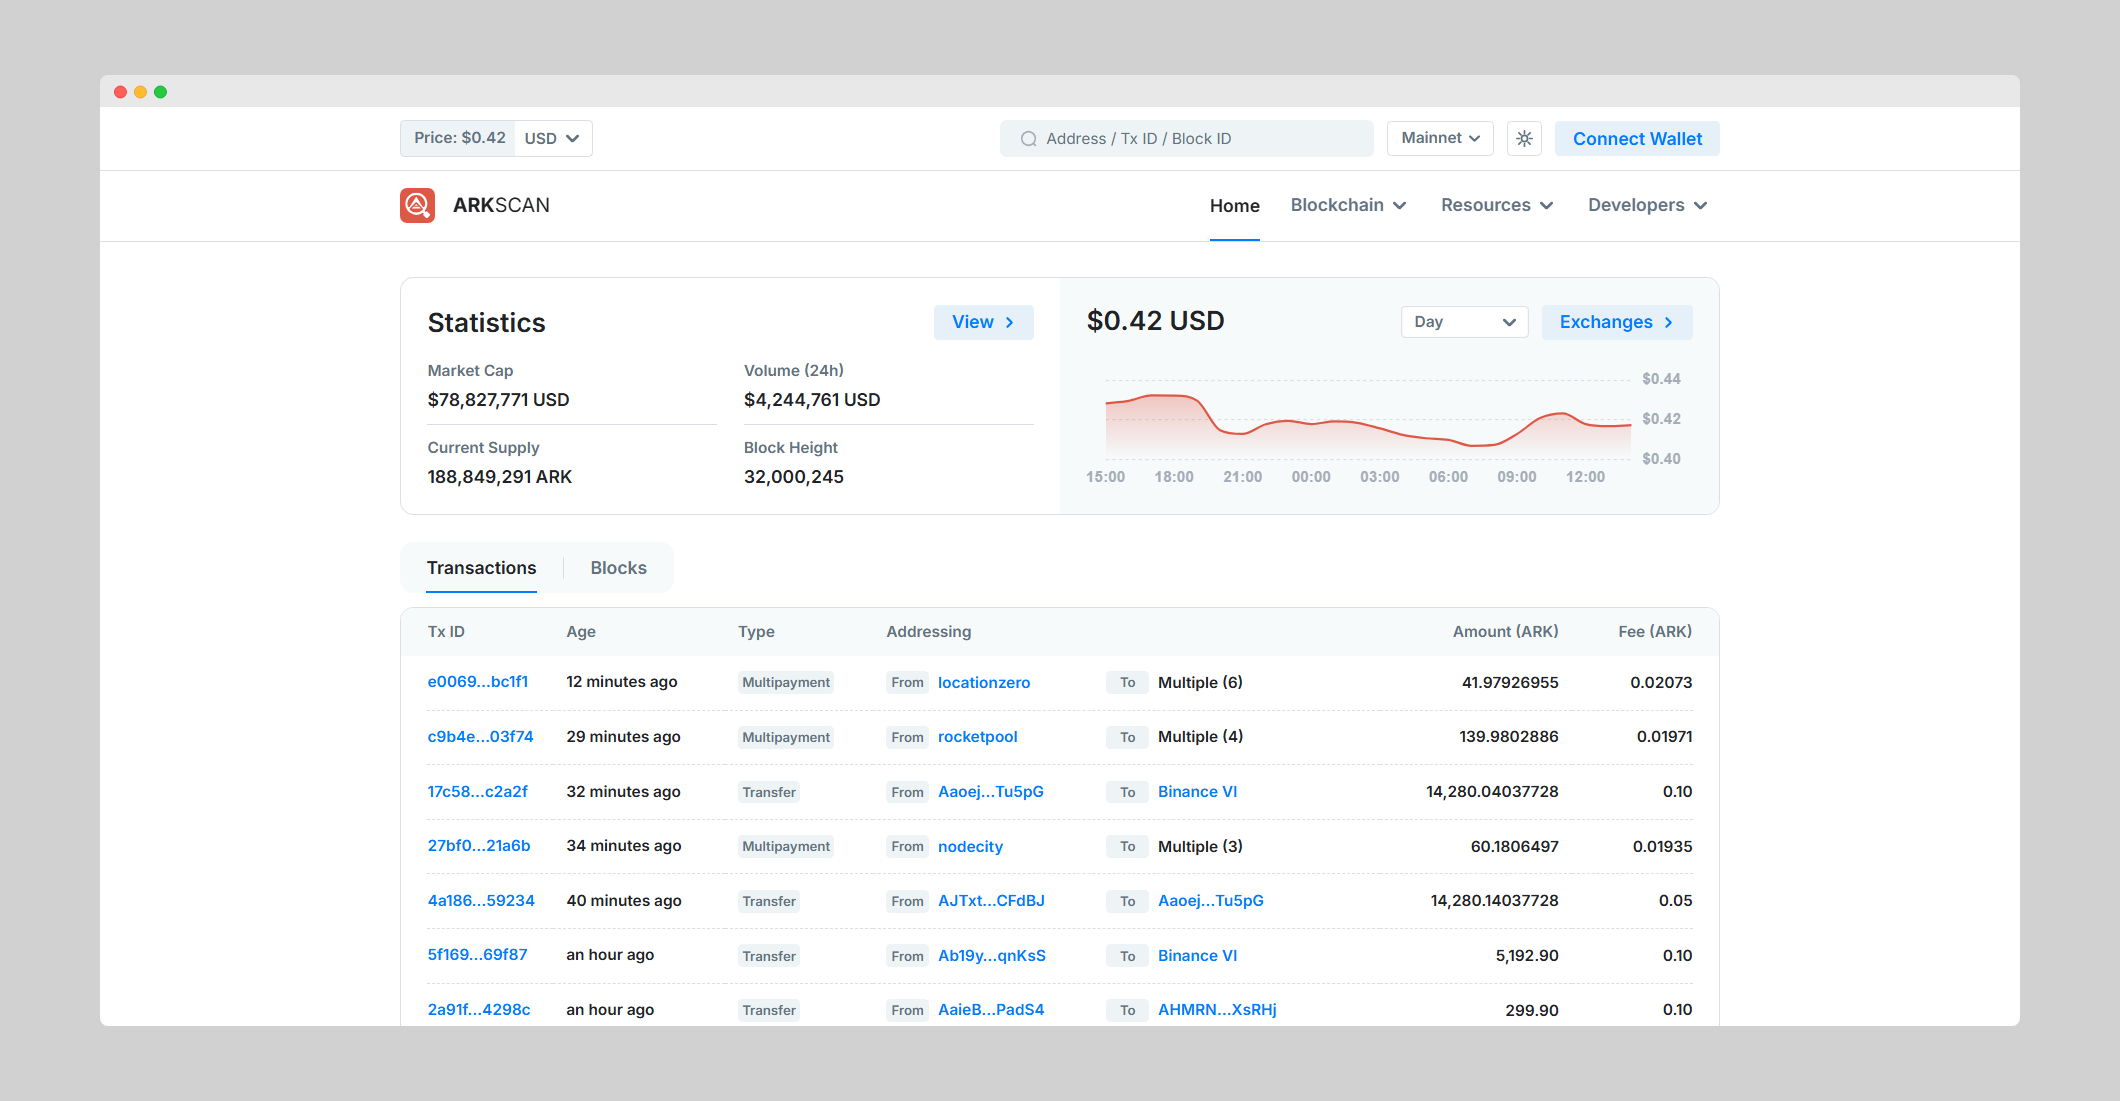Toggle the light/dark theme sun icon

click(1524, 139)
